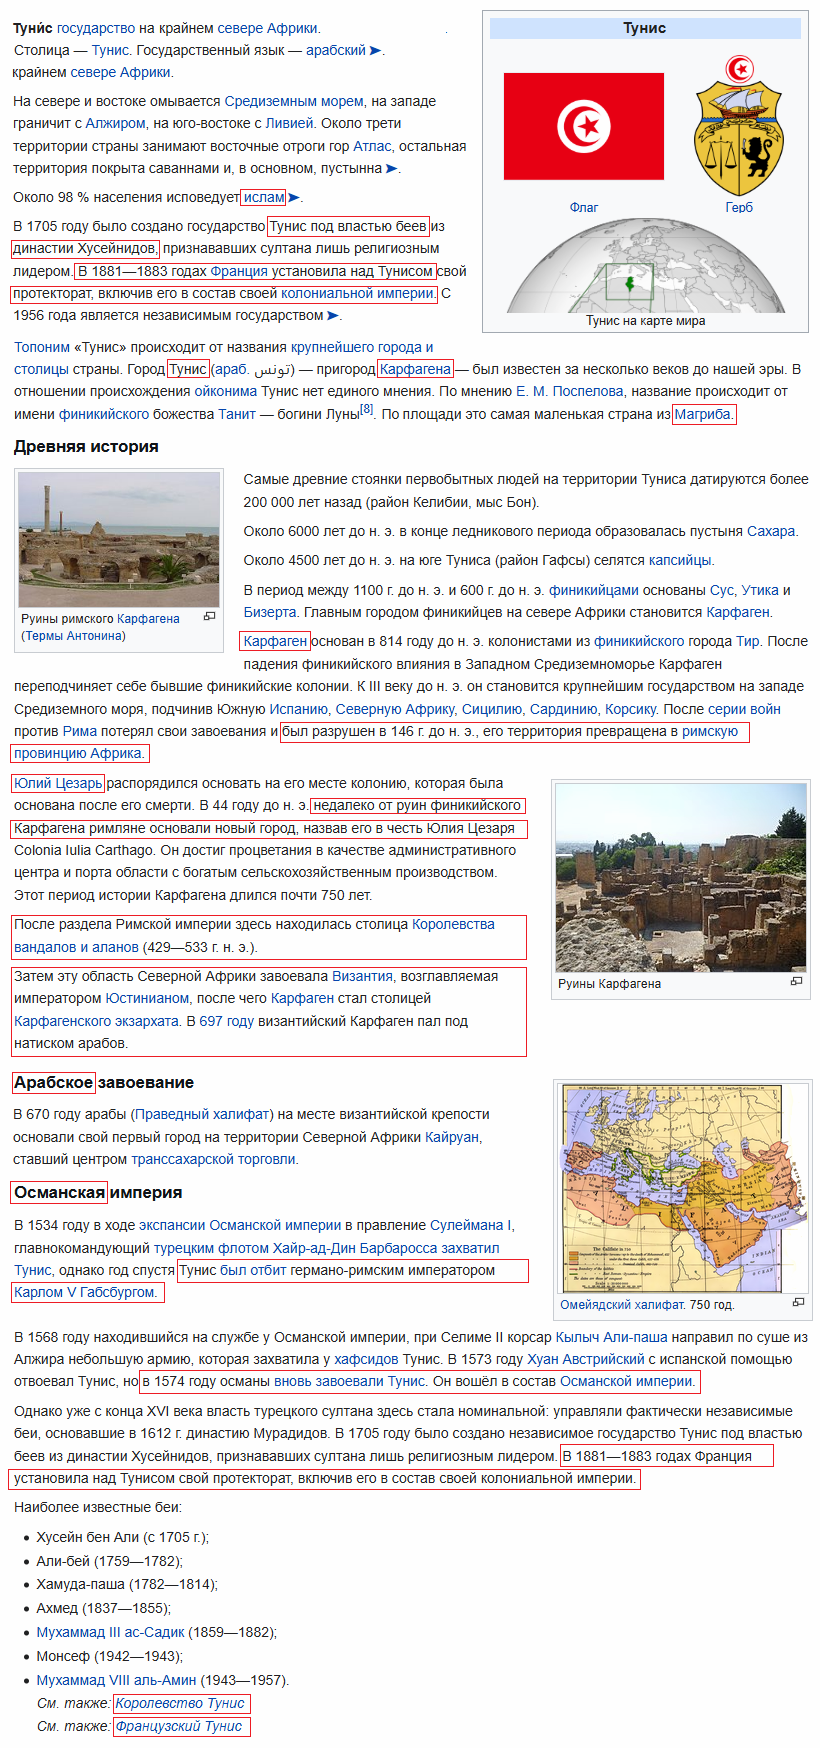
Task: Click the arrow icon after 'пустынна'
Action: pyautogui.click(x=391, y=168)
